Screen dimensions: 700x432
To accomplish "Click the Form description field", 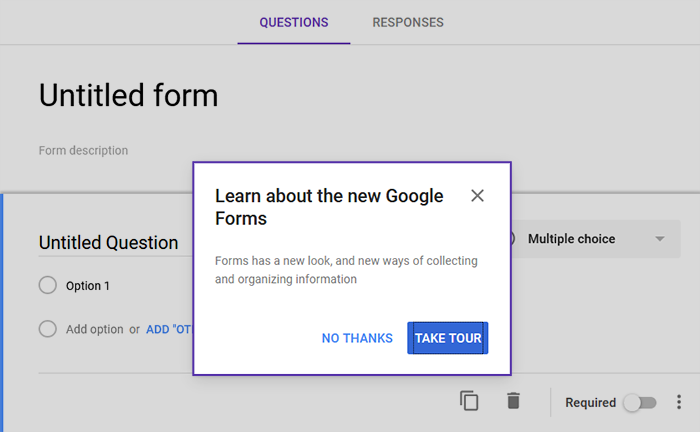I will (83, 150).
